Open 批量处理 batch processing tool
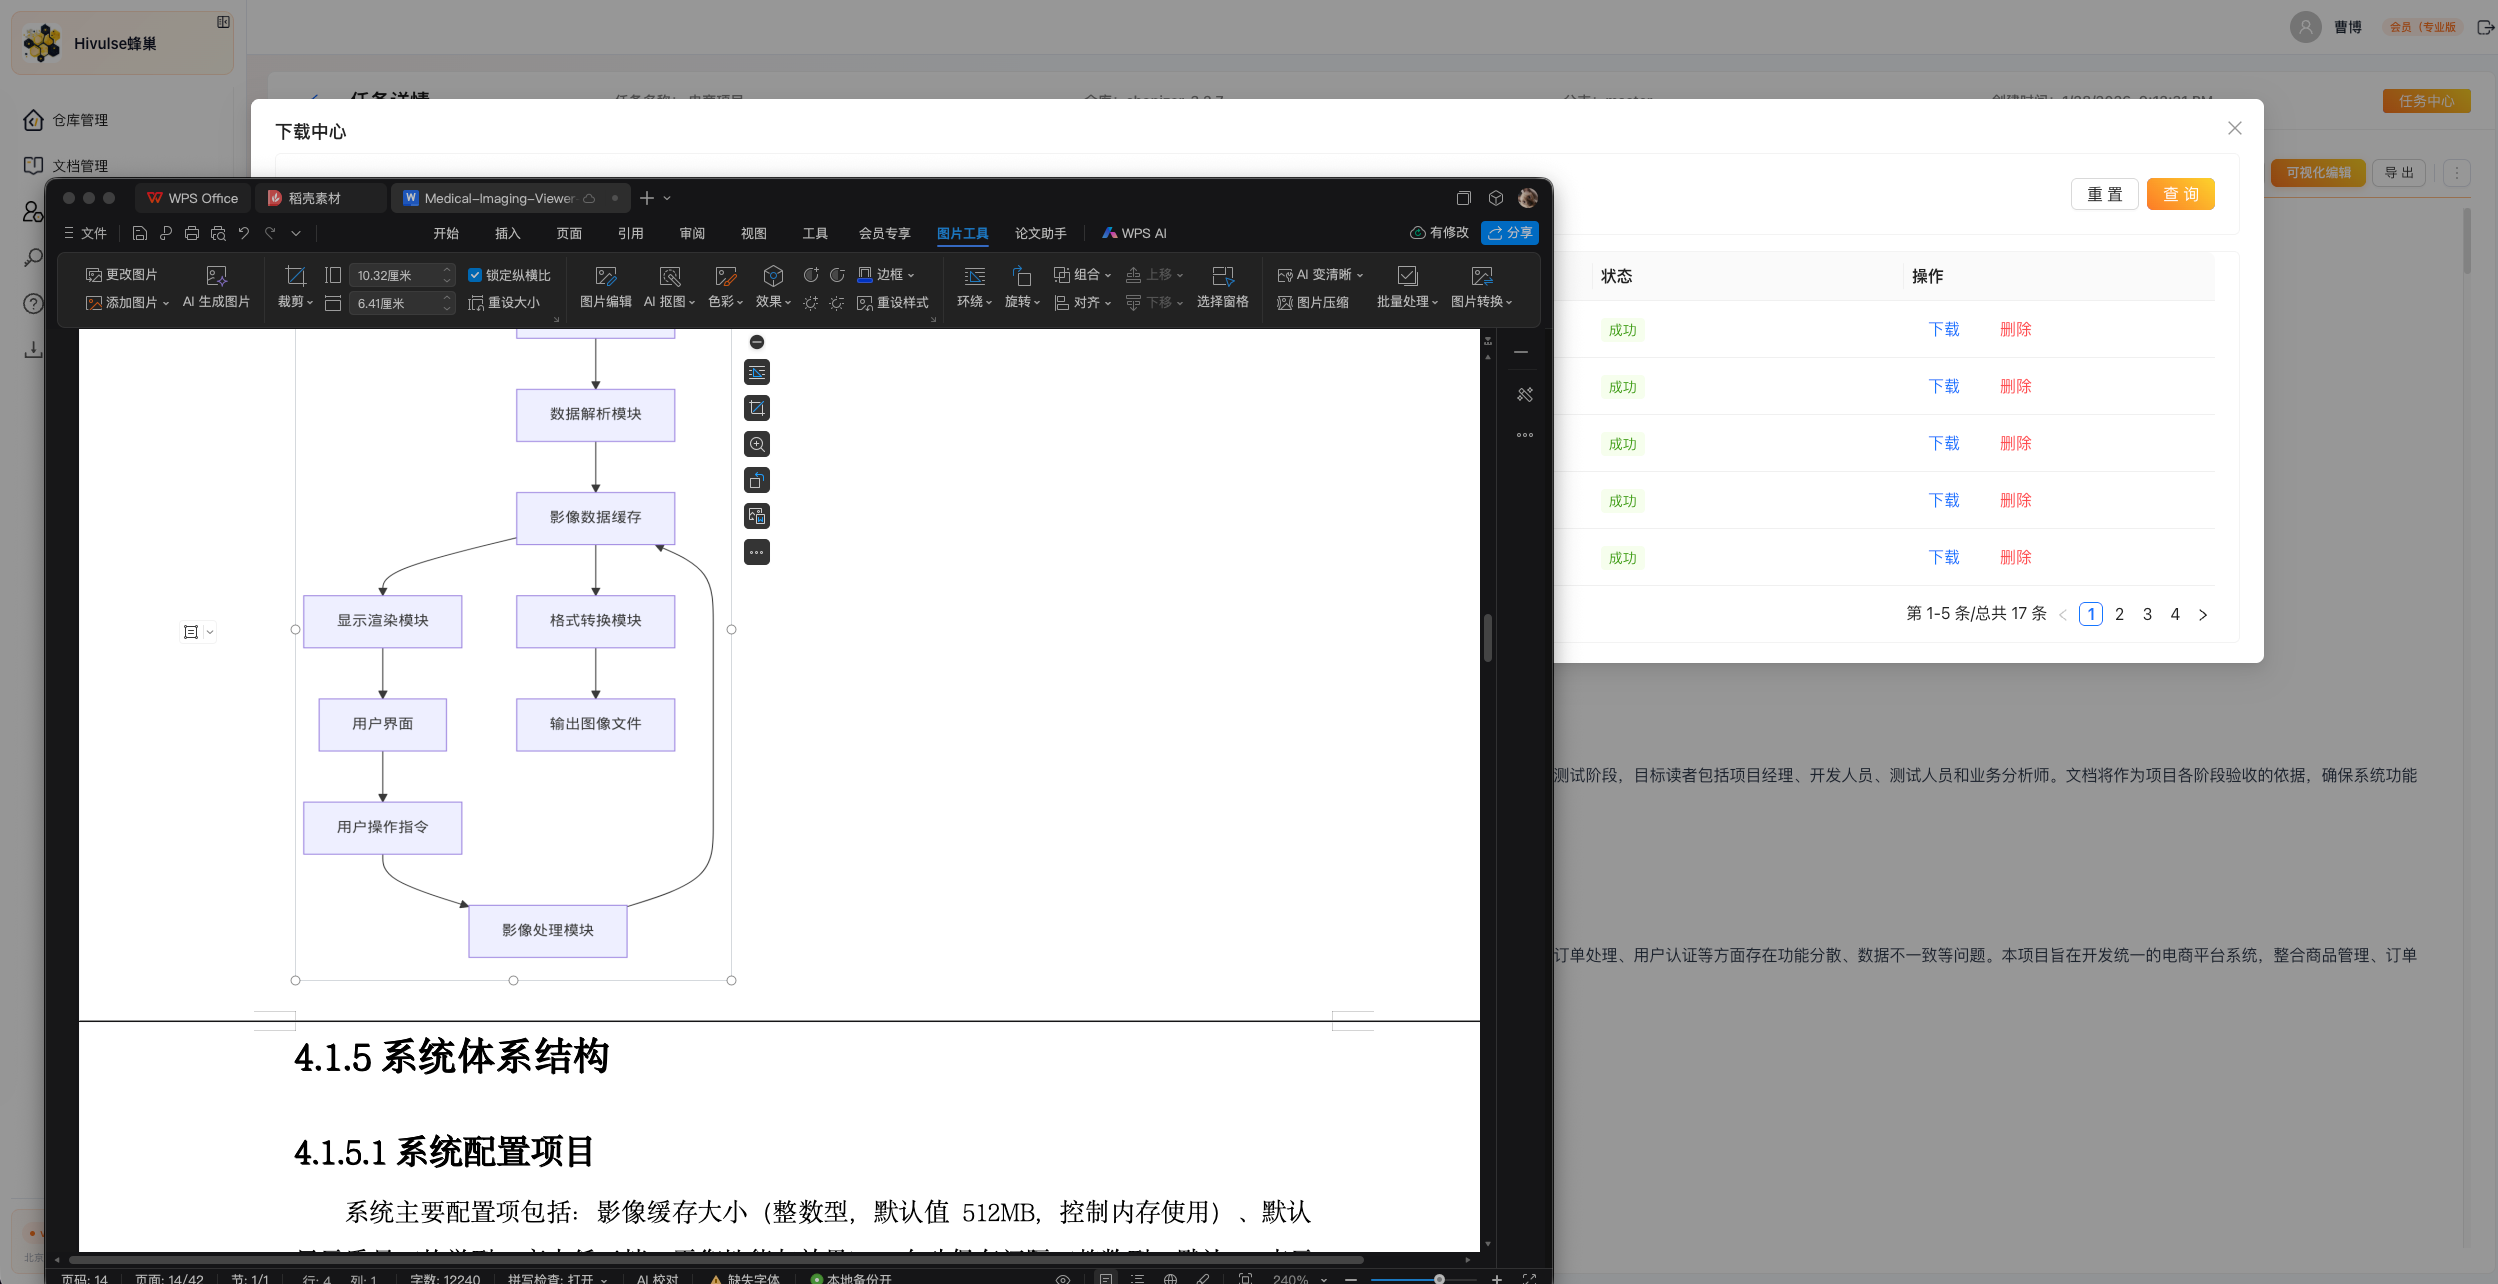Screen dimensions: 2498x1284 click(x=1407, y=287)
